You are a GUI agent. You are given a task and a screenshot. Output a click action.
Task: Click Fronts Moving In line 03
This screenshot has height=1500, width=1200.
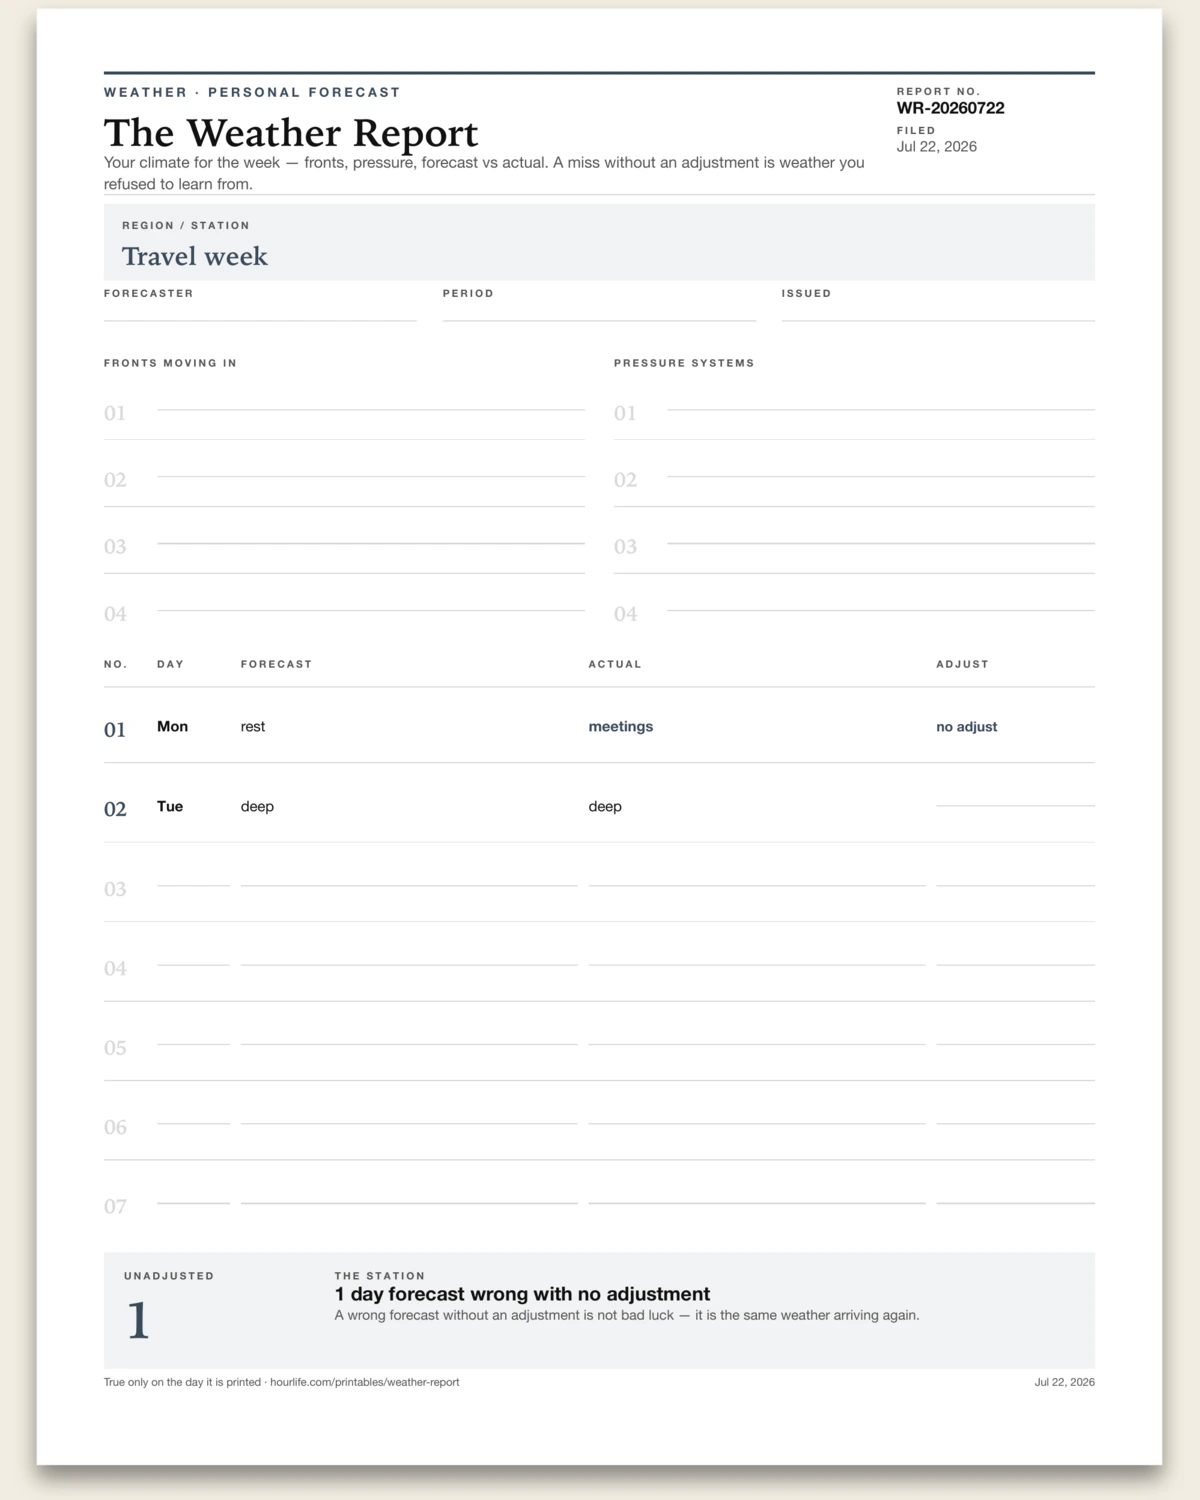tap(371, 535)
